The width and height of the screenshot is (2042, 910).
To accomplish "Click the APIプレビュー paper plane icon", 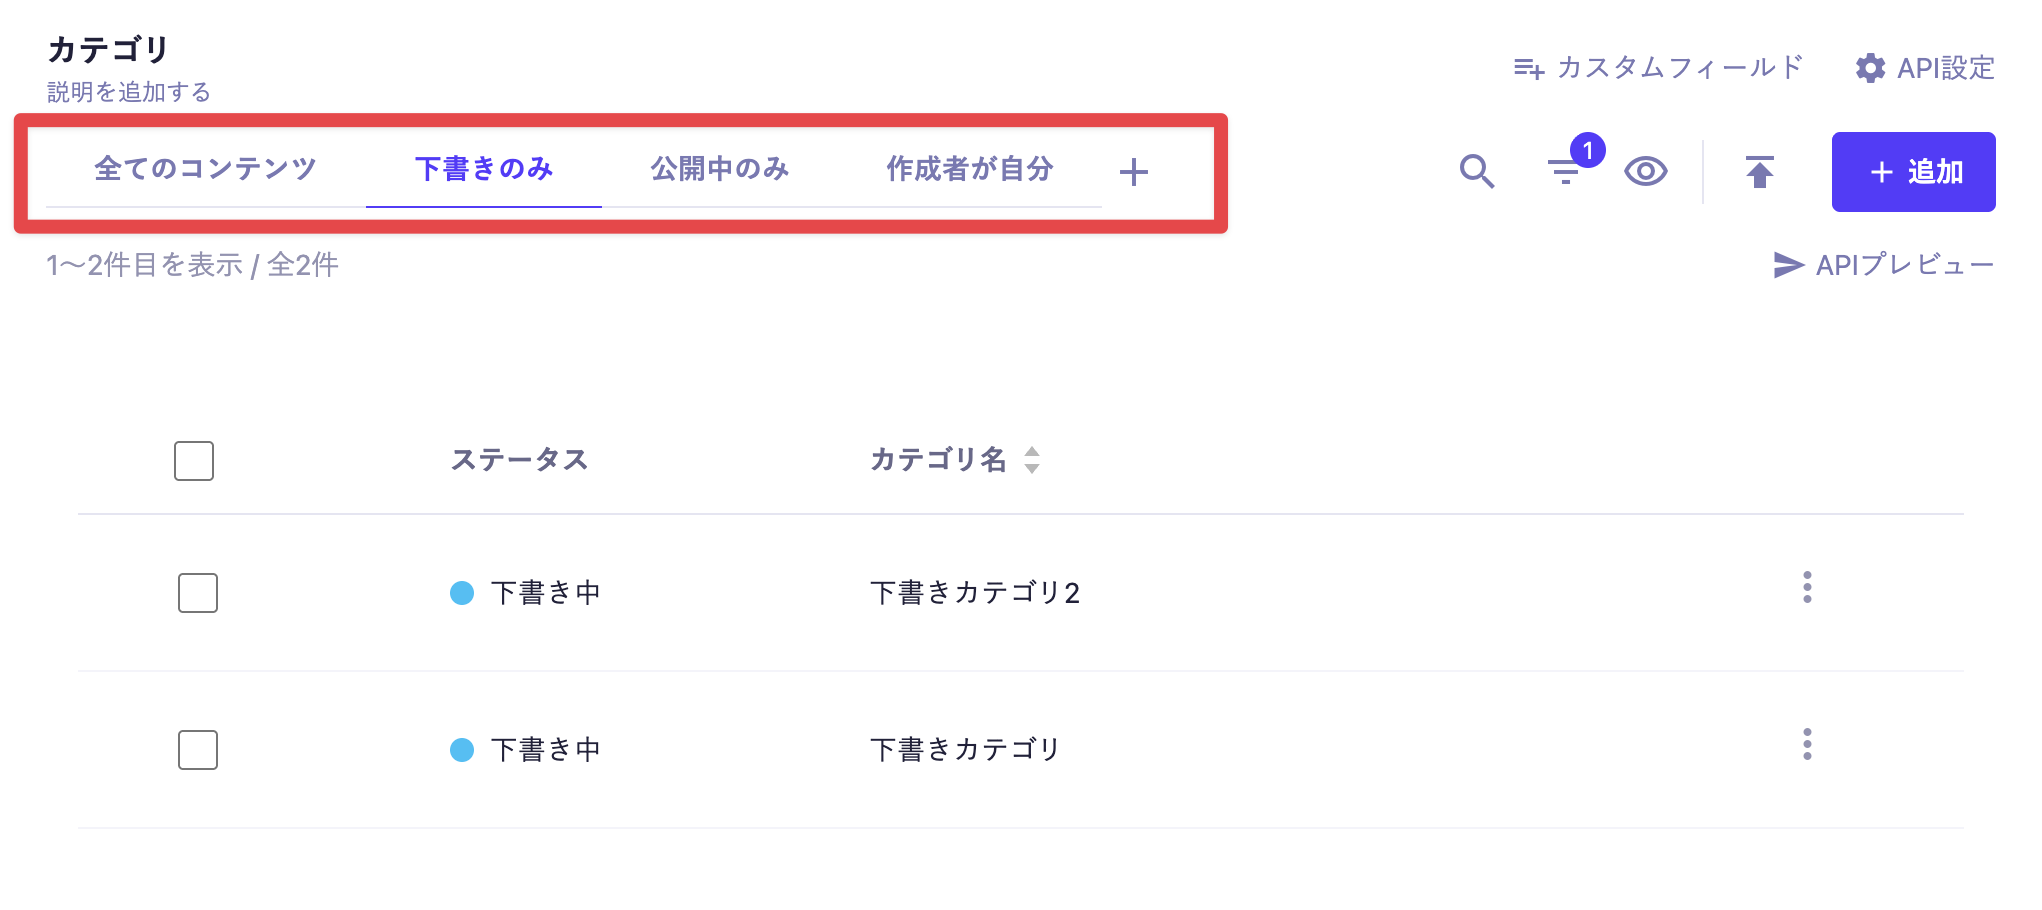I will pyautogui.click(x=1788, y=265).
